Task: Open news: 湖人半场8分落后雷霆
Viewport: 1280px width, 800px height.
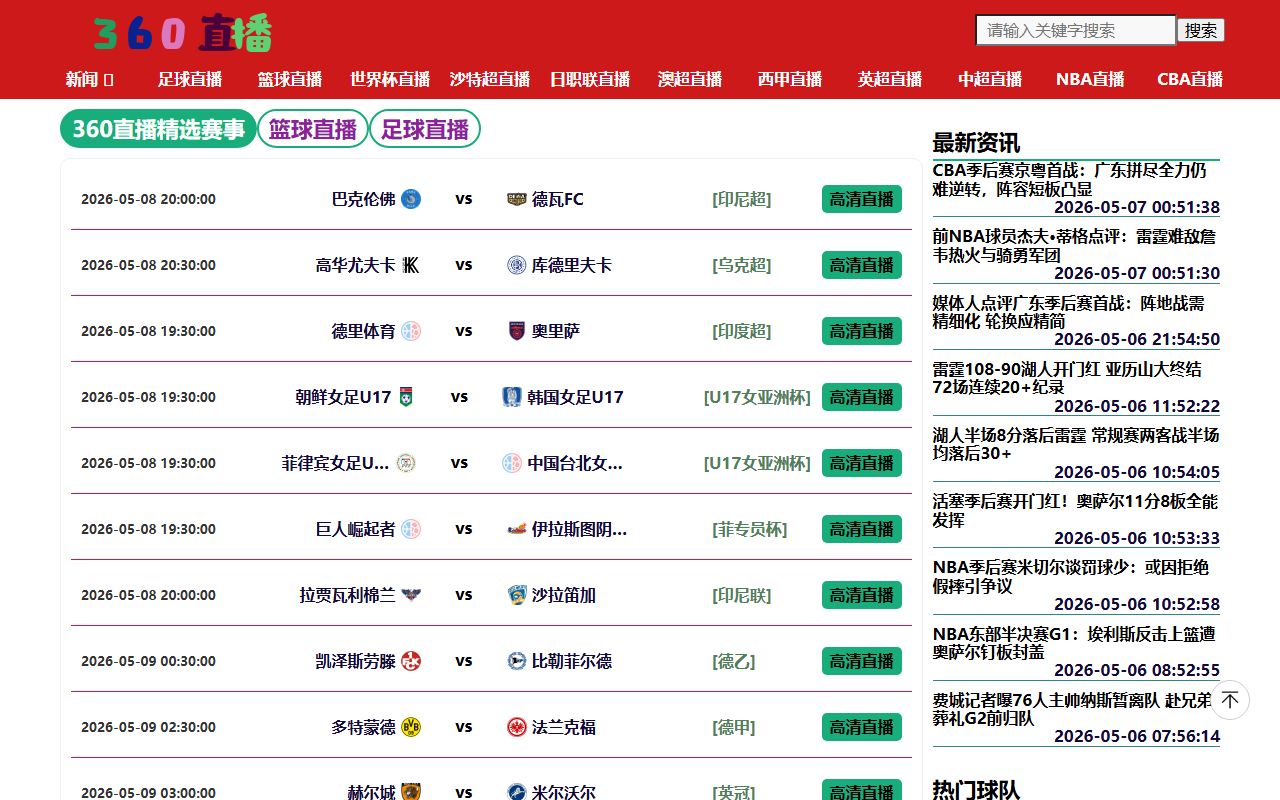Action: pos(1076,444)
